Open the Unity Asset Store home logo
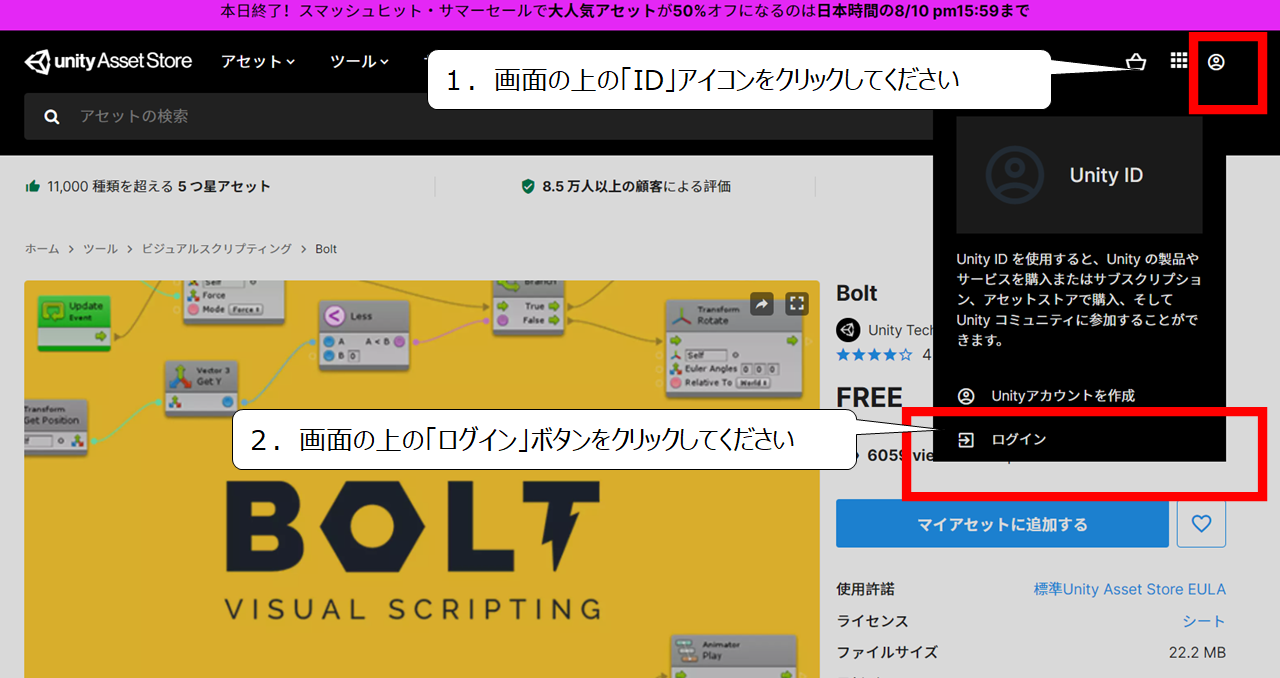Viewport: 1280px width, 678px height. pos(108,62)
